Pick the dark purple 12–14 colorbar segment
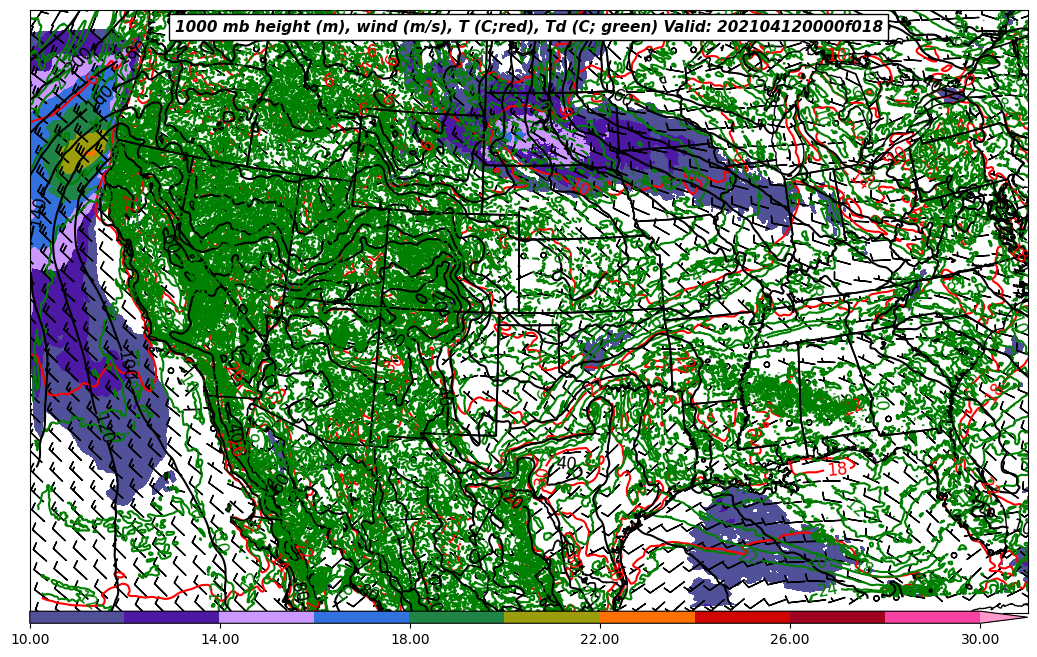1037x657 pixels. (x=172, y=617)
